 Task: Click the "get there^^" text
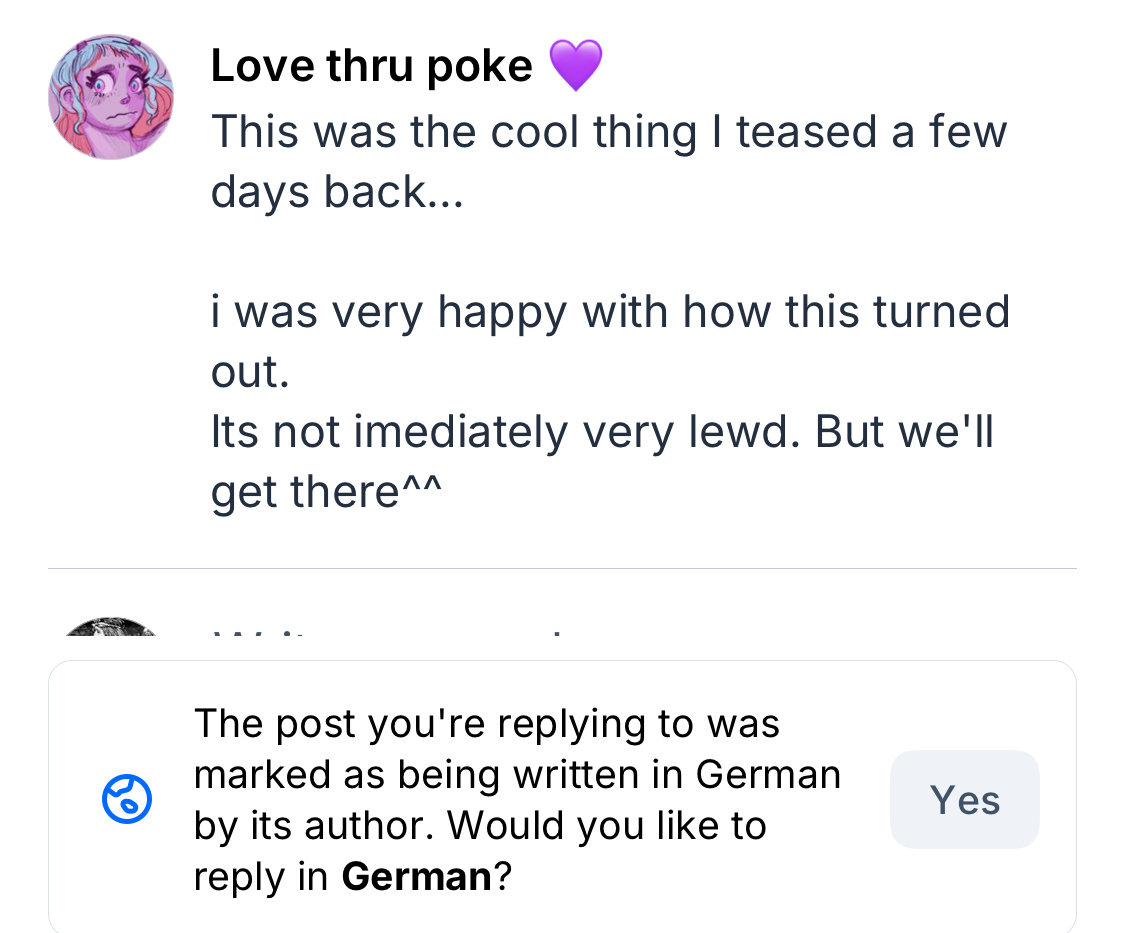tap(326, 491)
